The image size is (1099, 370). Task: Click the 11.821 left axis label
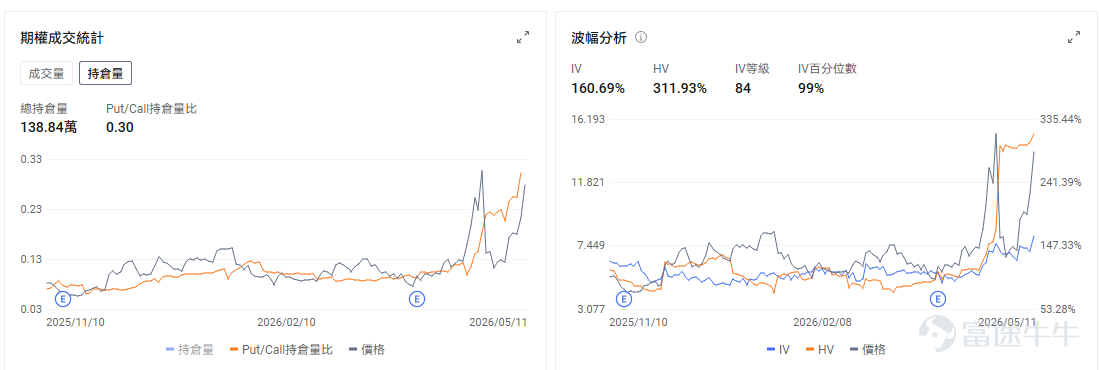[x=588, y=182]
